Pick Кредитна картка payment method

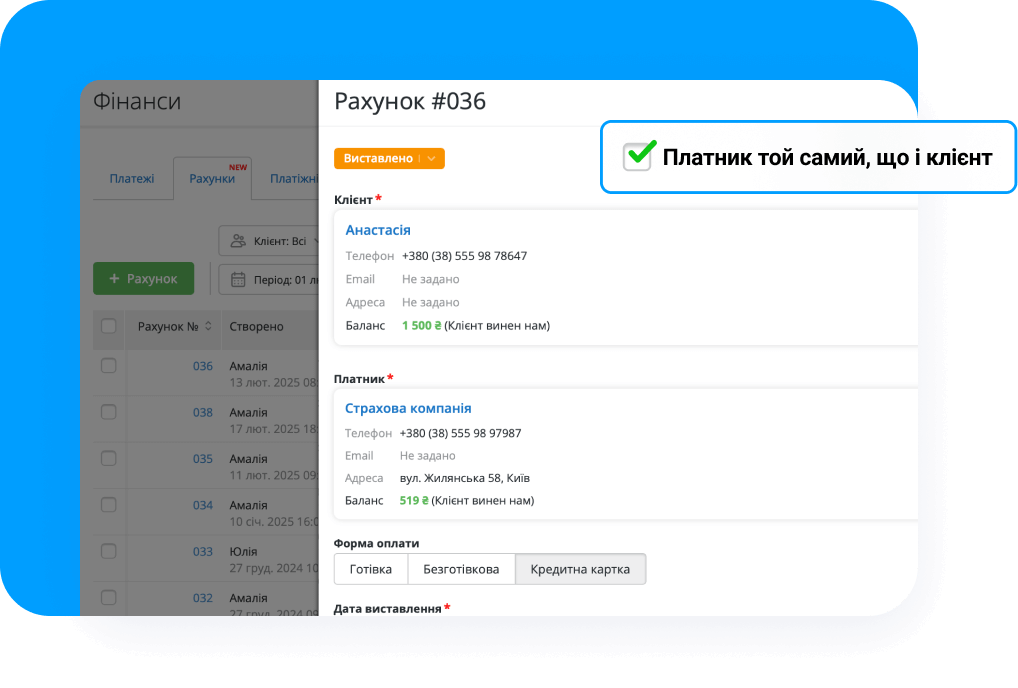click(x=580, y=569)
